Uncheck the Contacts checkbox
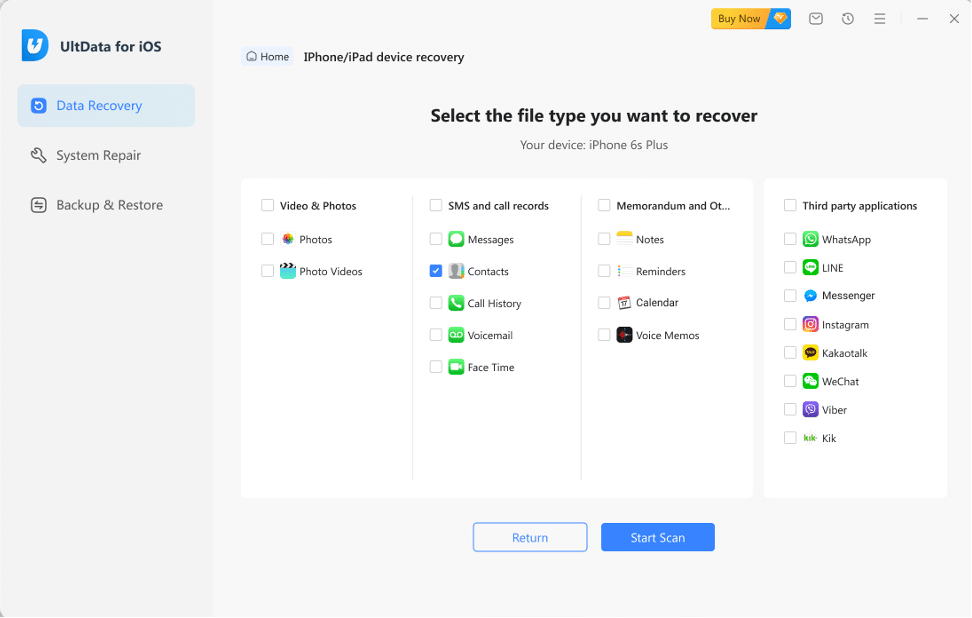 tap(436, 271)
